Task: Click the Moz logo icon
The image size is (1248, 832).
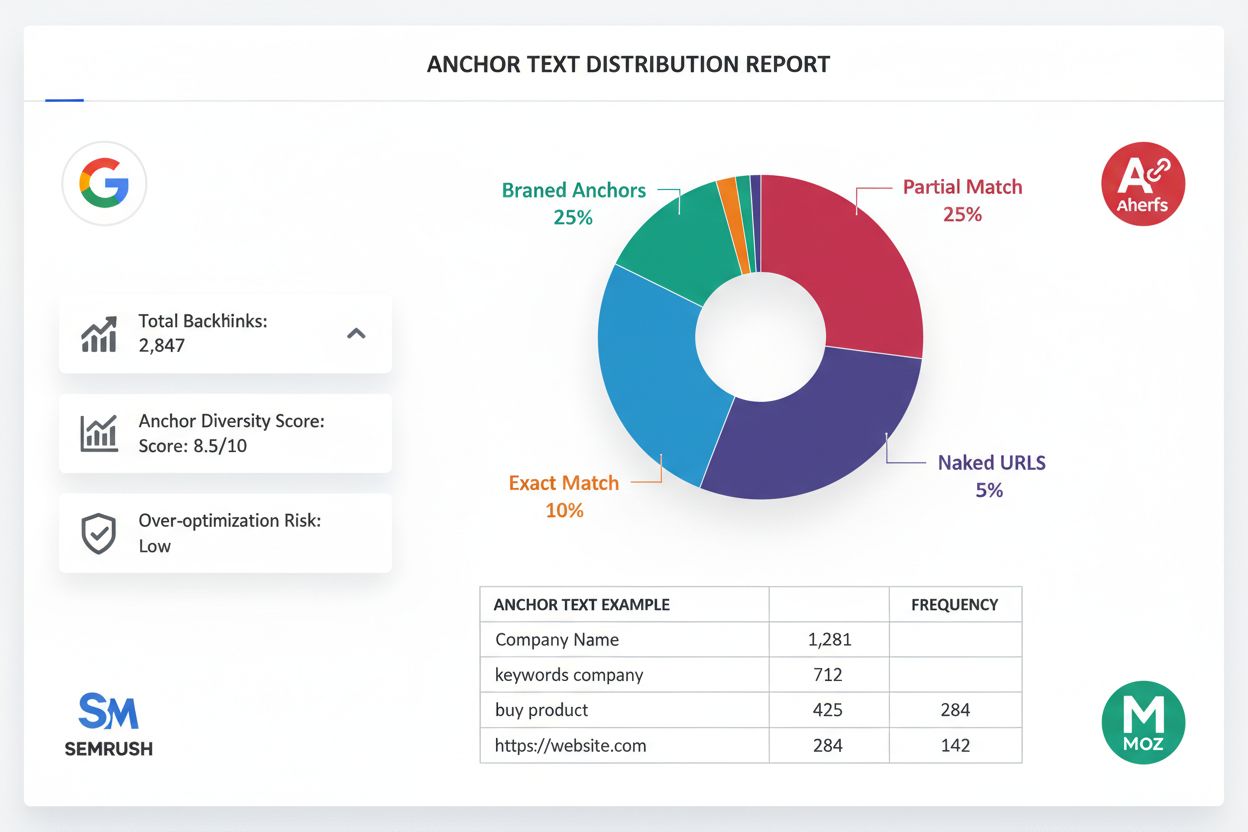Action: 1143,722
